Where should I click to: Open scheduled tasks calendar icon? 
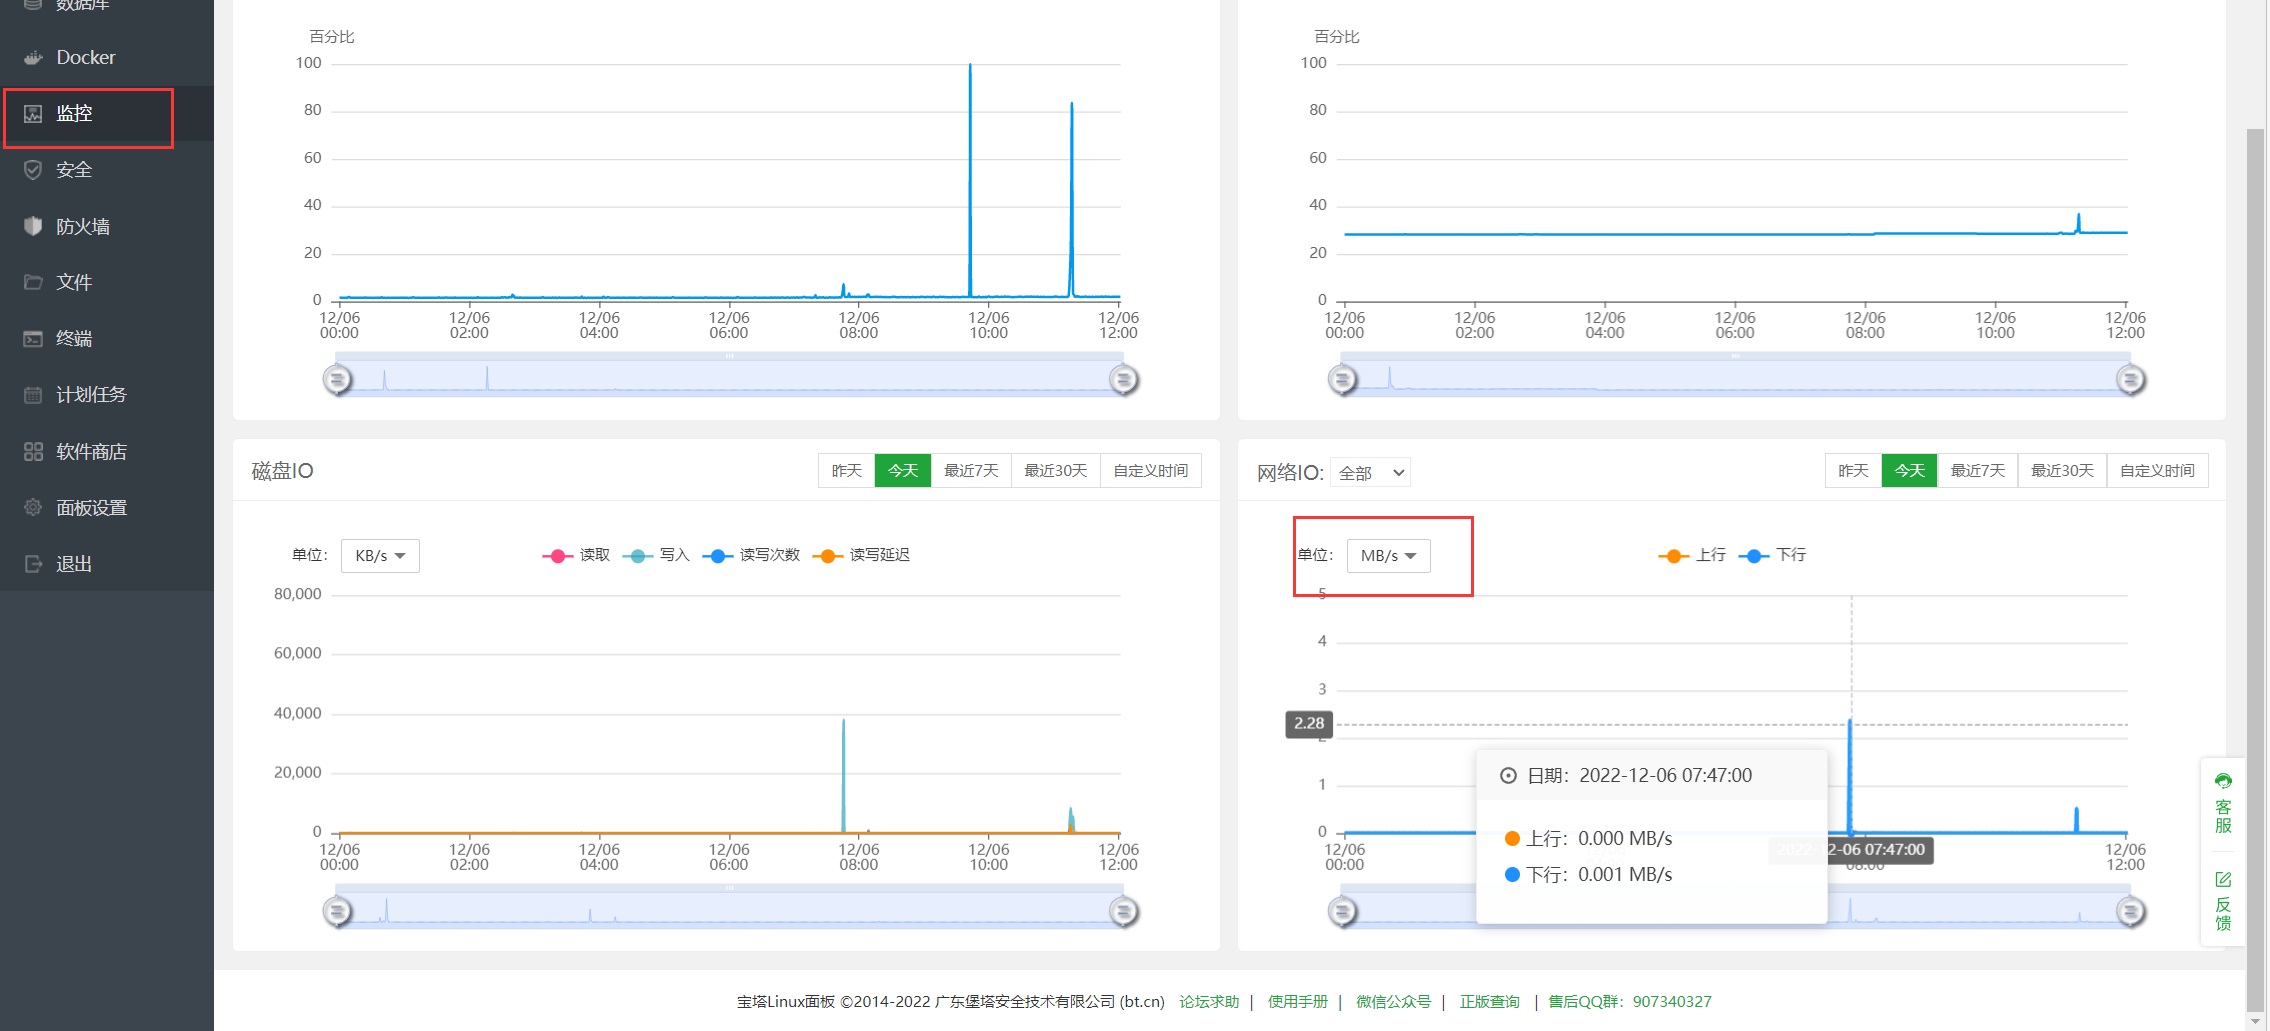[33, 394]
